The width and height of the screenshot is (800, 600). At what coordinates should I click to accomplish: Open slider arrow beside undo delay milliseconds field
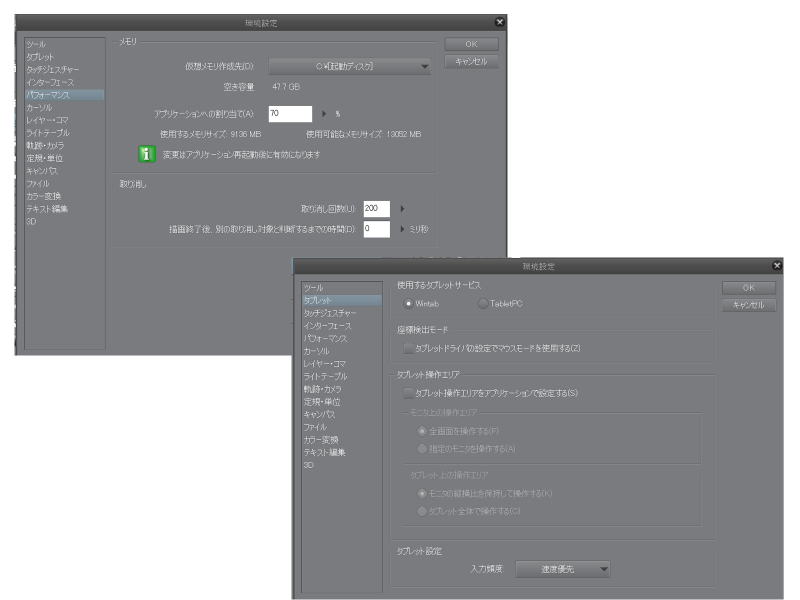402,229
